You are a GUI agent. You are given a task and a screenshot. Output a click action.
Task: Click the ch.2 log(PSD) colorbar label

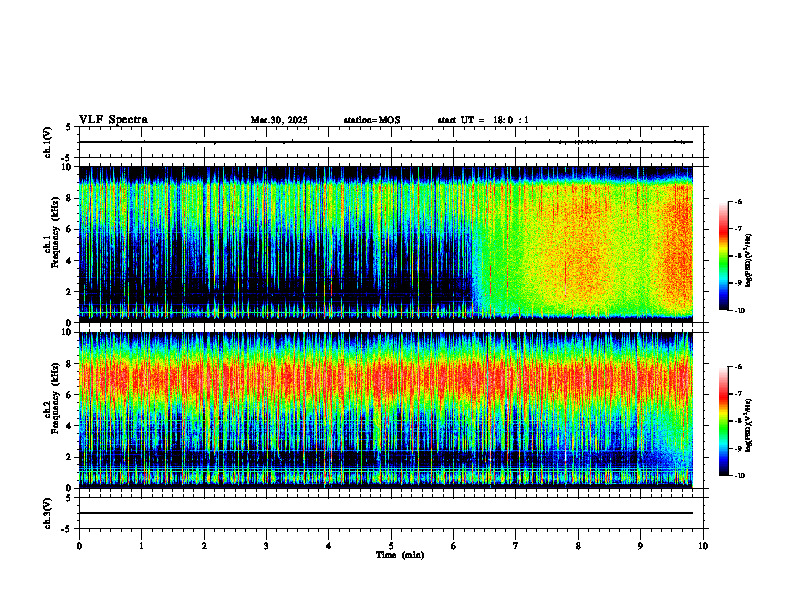748,426
